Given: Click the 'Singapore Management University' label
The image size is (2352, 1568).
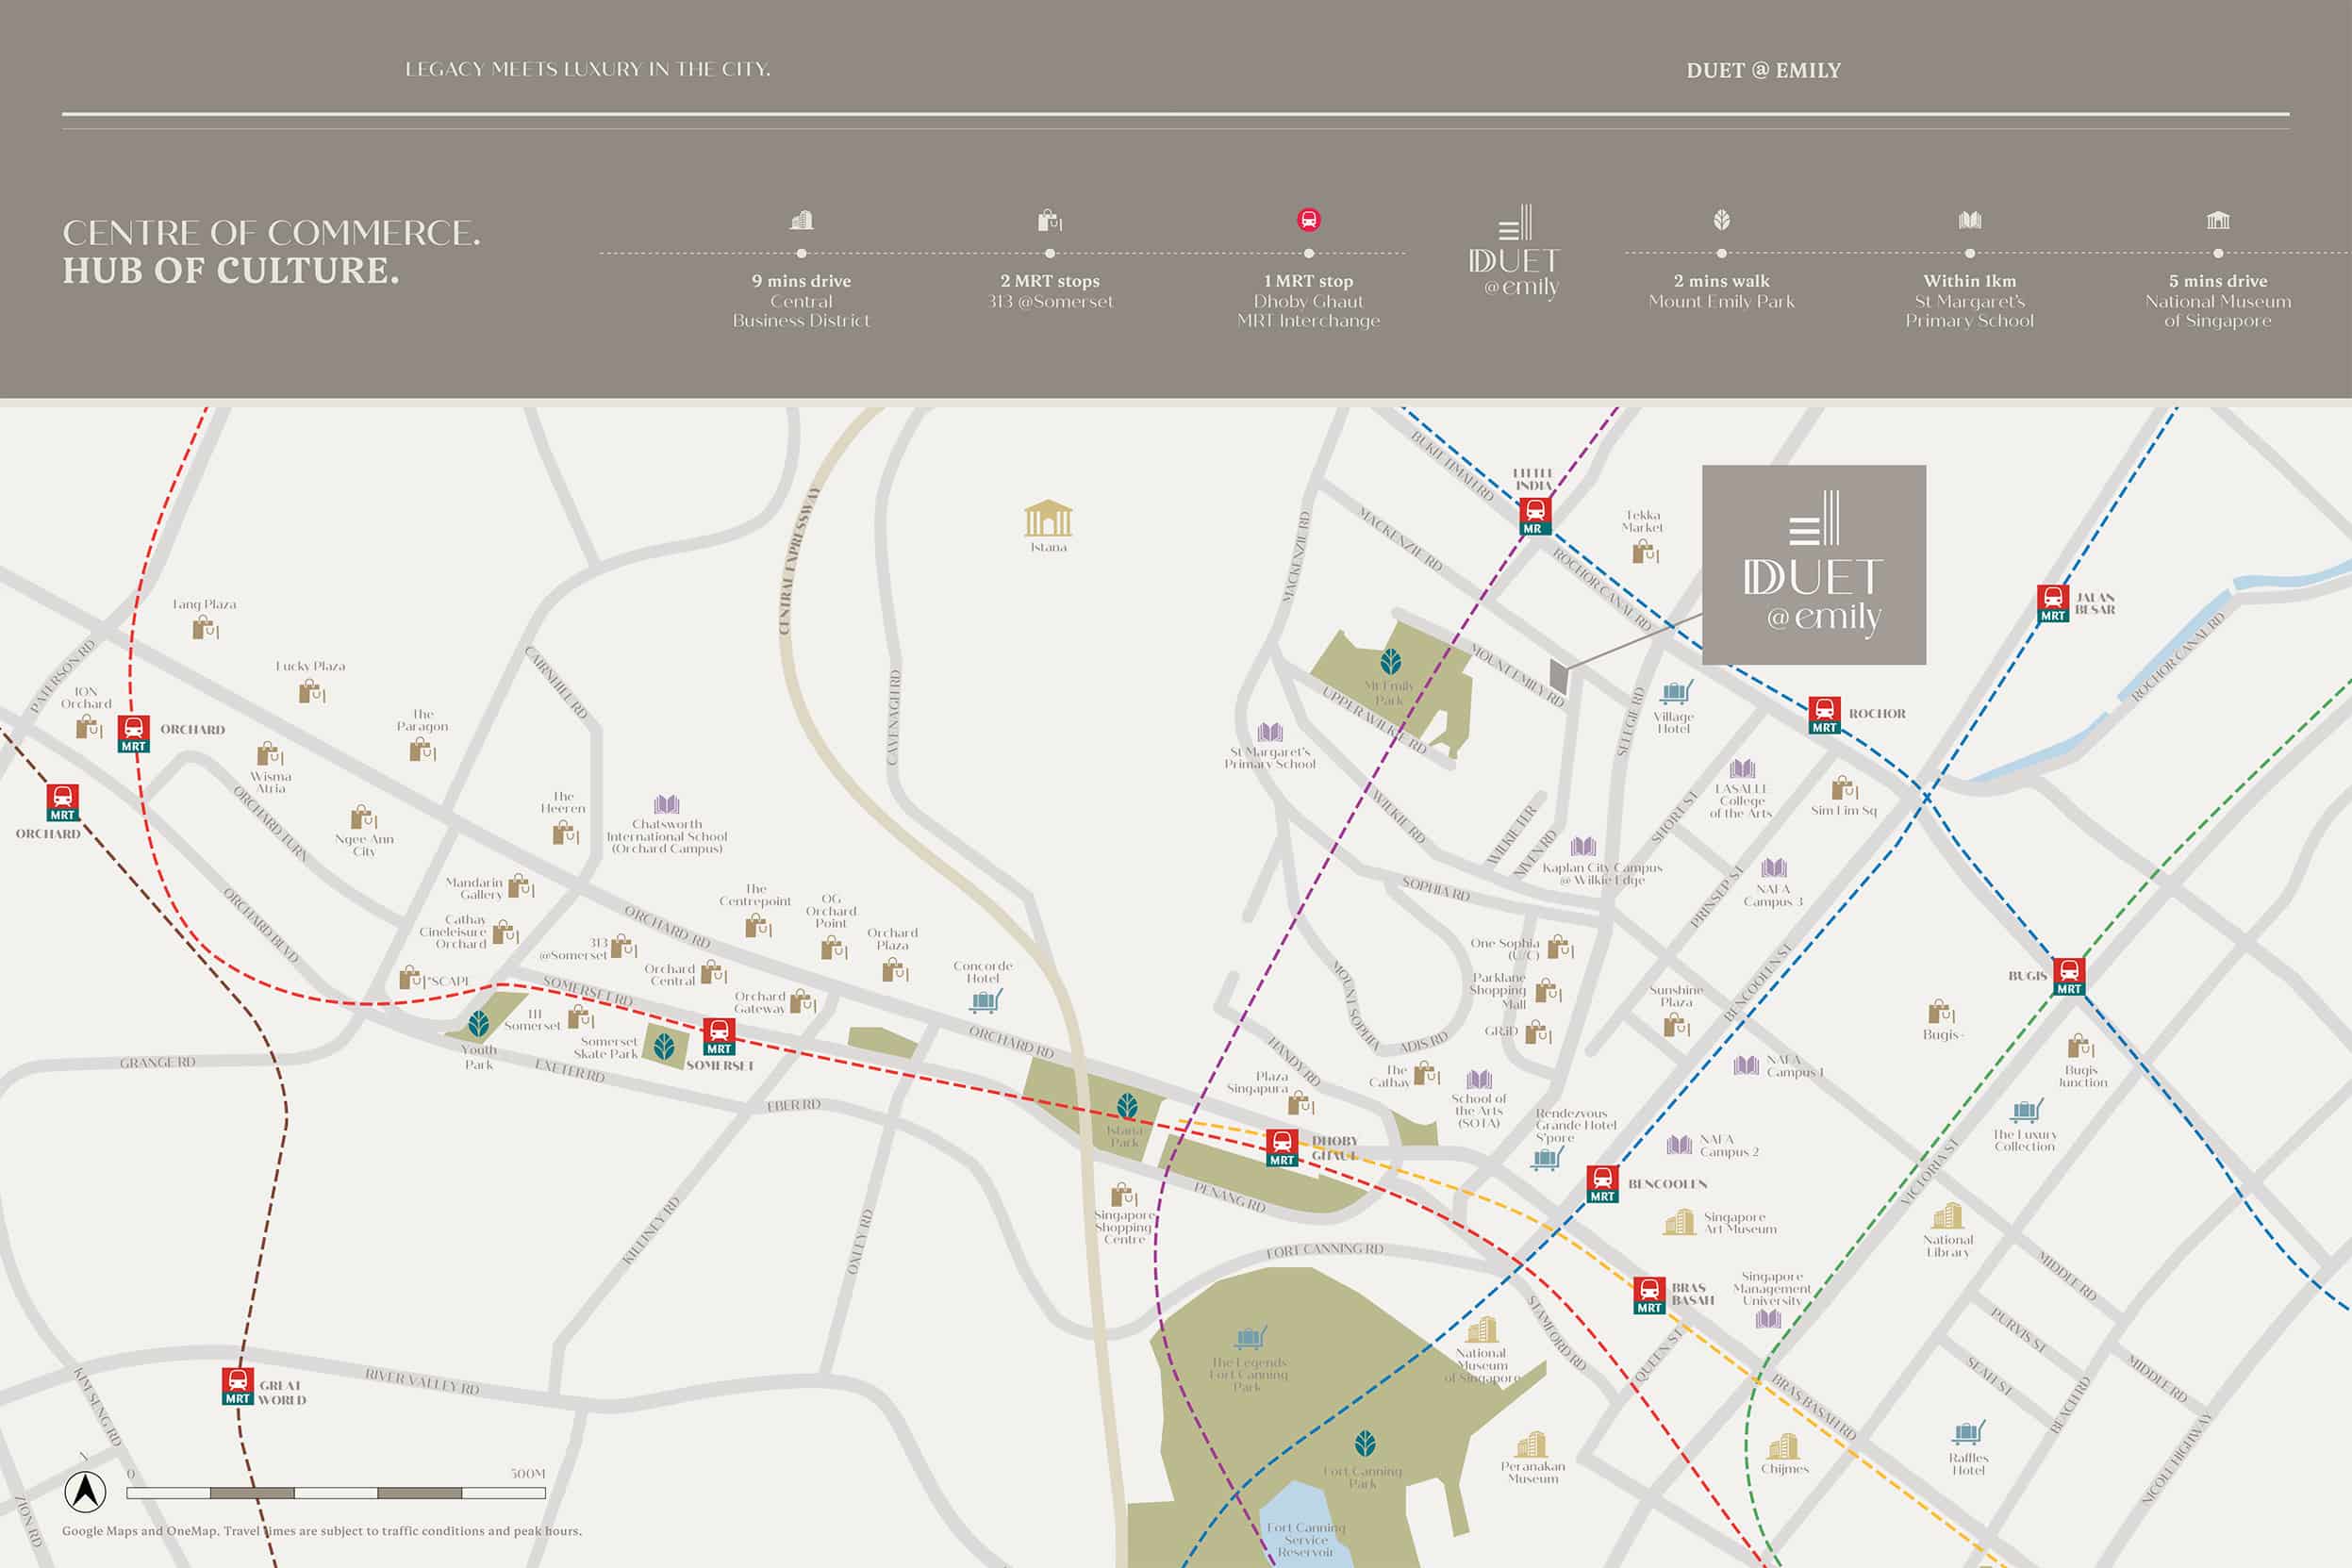Looking at the screenshot, I should (1772, 1288).
